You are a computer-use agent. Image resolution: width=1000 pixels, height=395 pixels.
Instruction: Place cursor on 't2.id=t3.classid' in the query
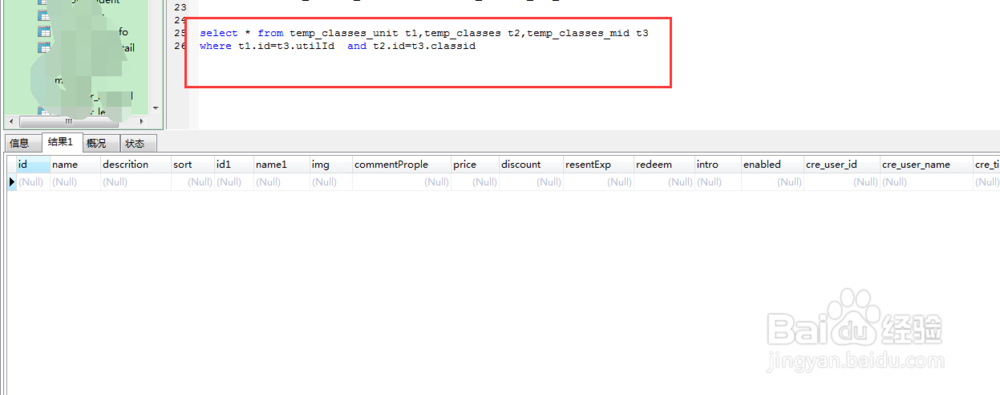pos(424,47)
